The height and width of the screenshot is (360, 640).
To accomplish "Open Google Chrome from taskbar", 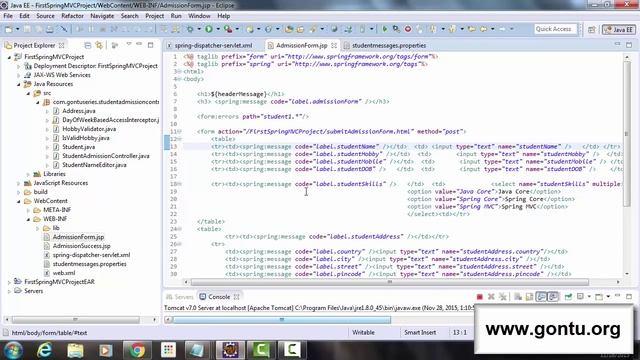I will coord(137,350).
